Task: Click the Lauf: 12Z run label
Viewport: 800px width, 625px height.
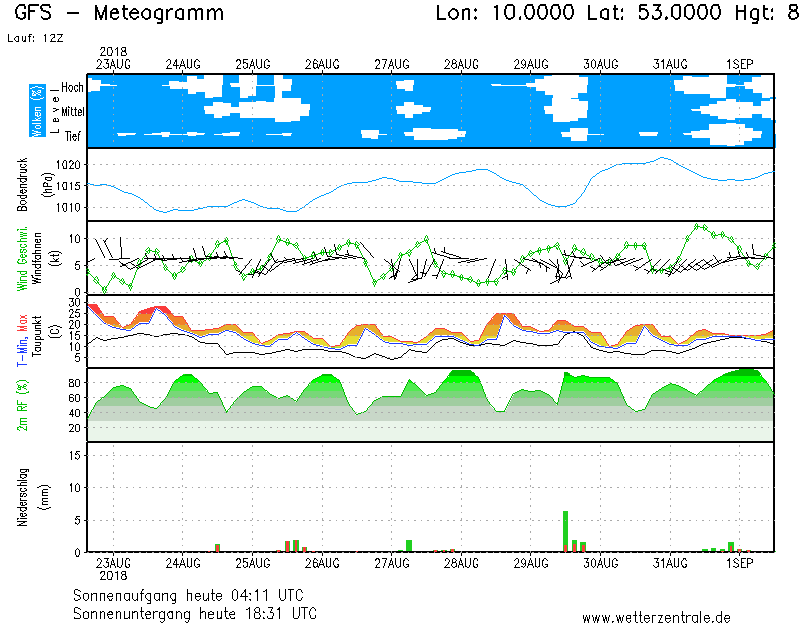Action: [x=34, y=39]
